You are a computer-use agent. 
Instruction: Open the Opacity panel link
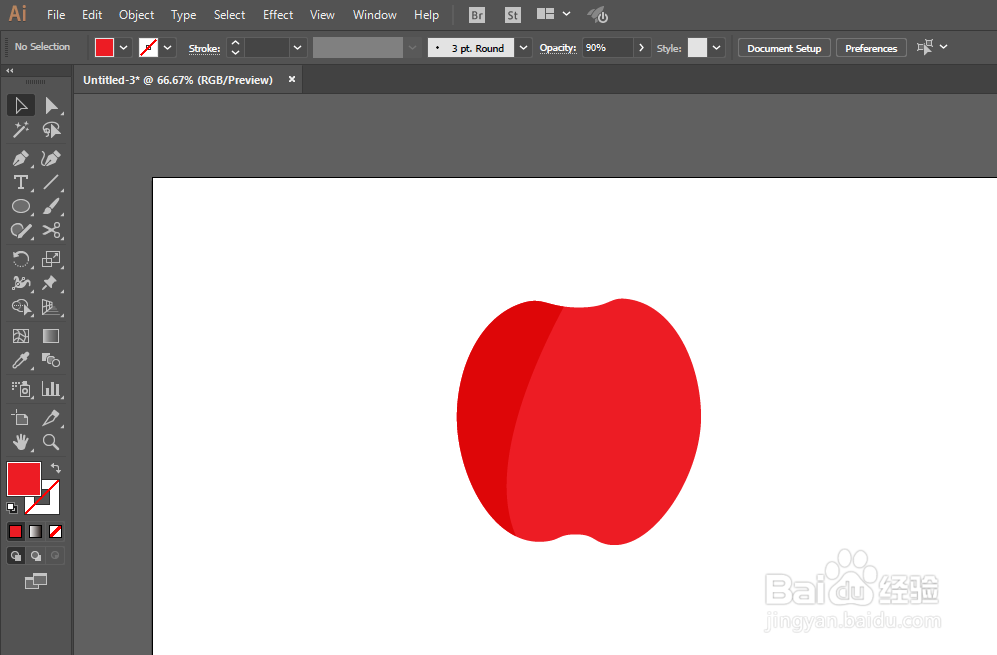tap(558, 48)
